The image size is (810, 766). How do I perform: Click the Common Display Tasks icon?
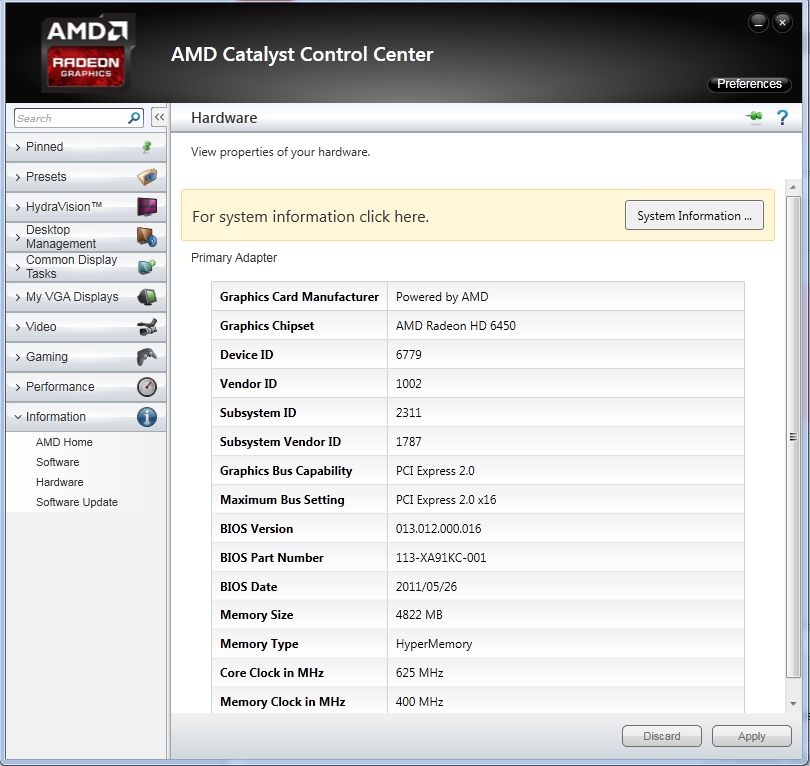pos(147,267)
